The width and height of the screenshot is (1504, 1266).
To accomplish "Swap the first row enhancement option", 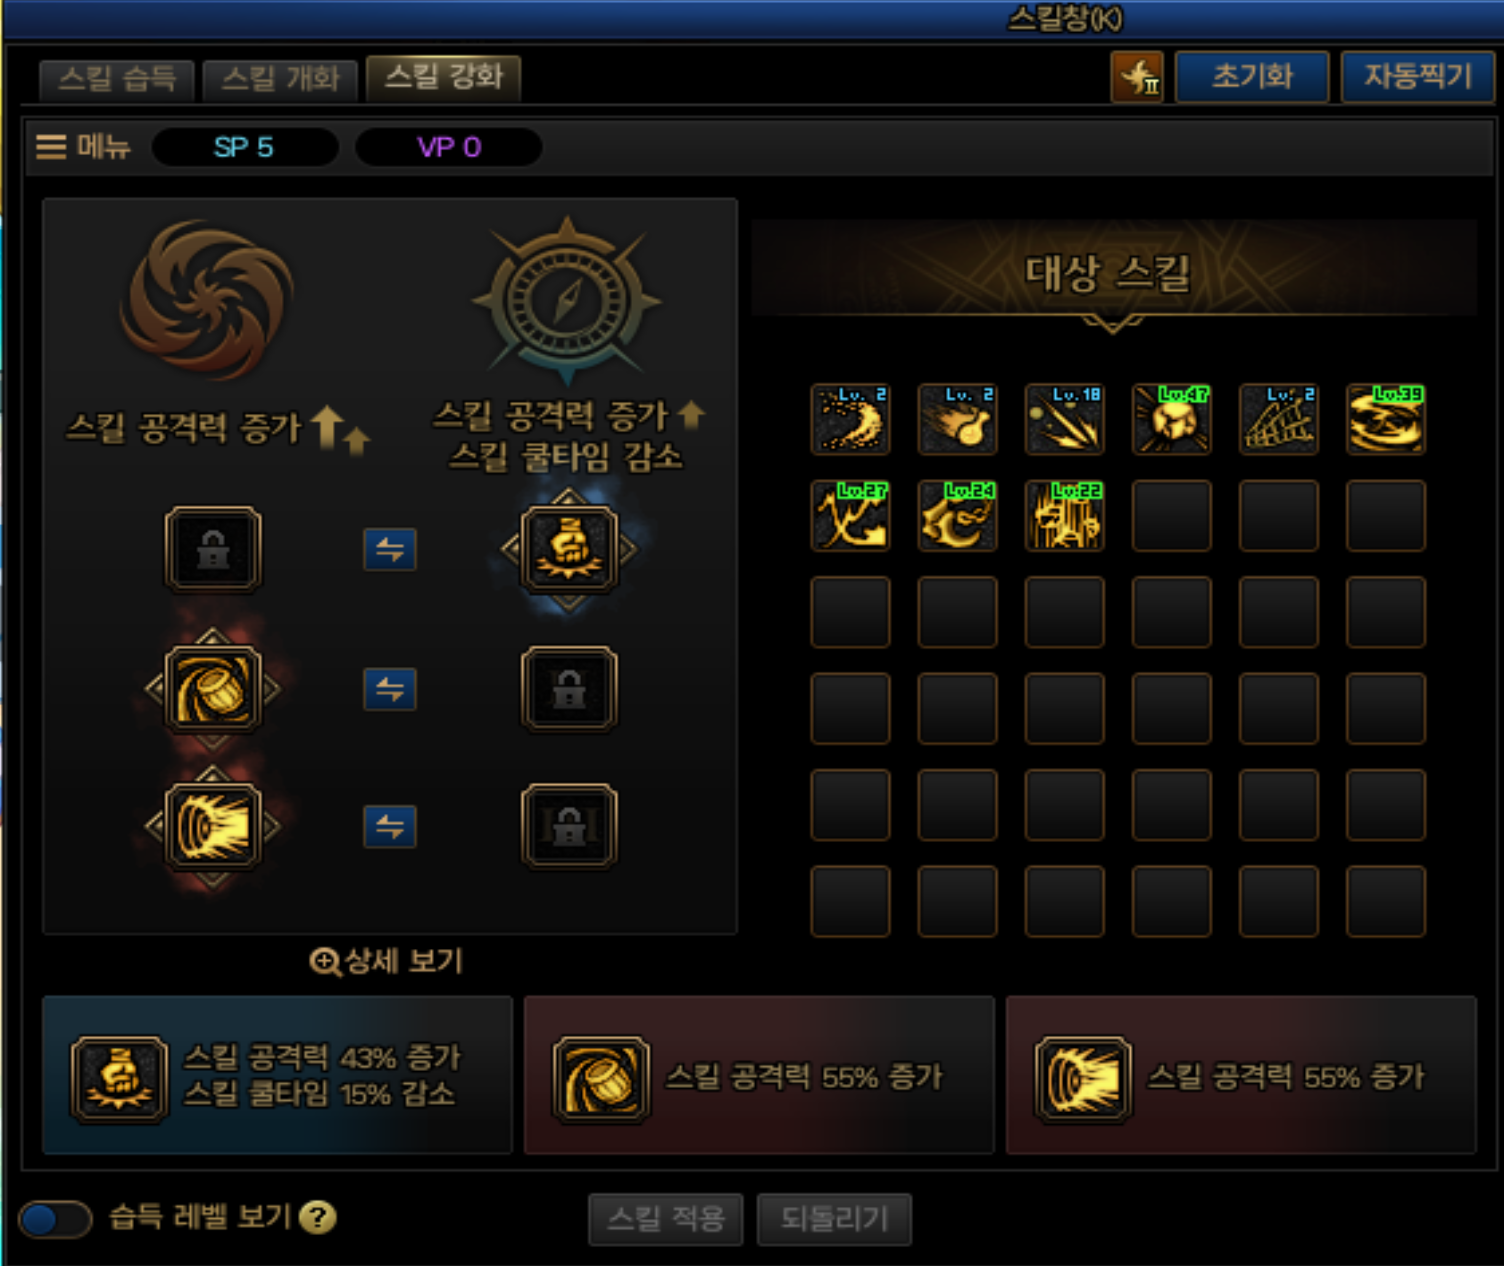I will pos(389,549).
